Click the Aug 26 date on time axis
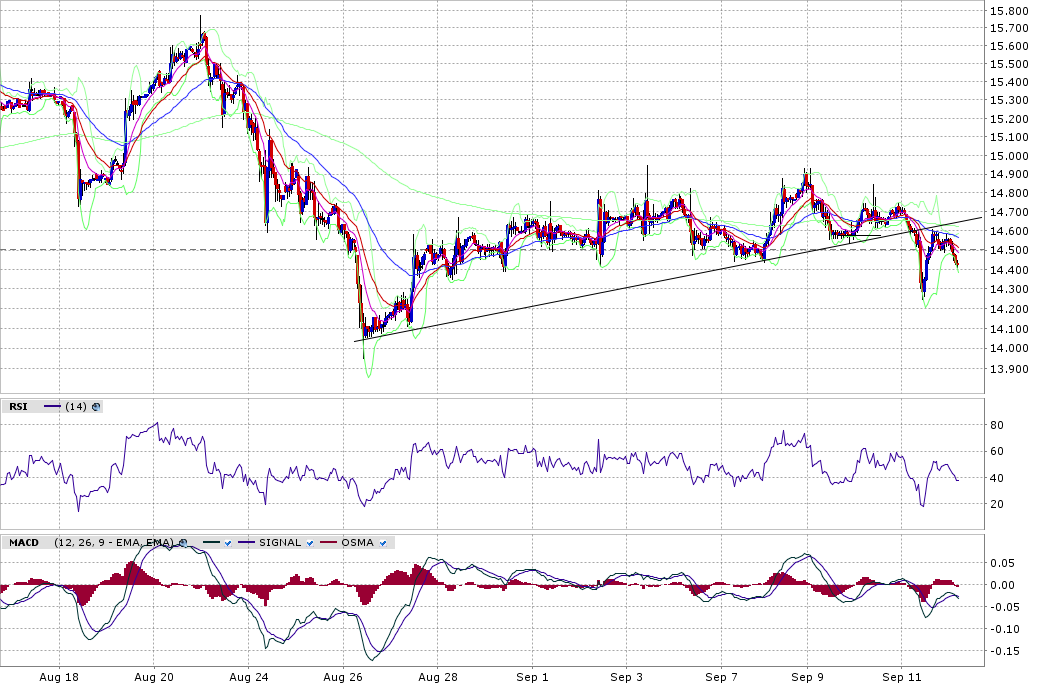The width and height of the screenshot is (1037, 691). click(342, 677)
